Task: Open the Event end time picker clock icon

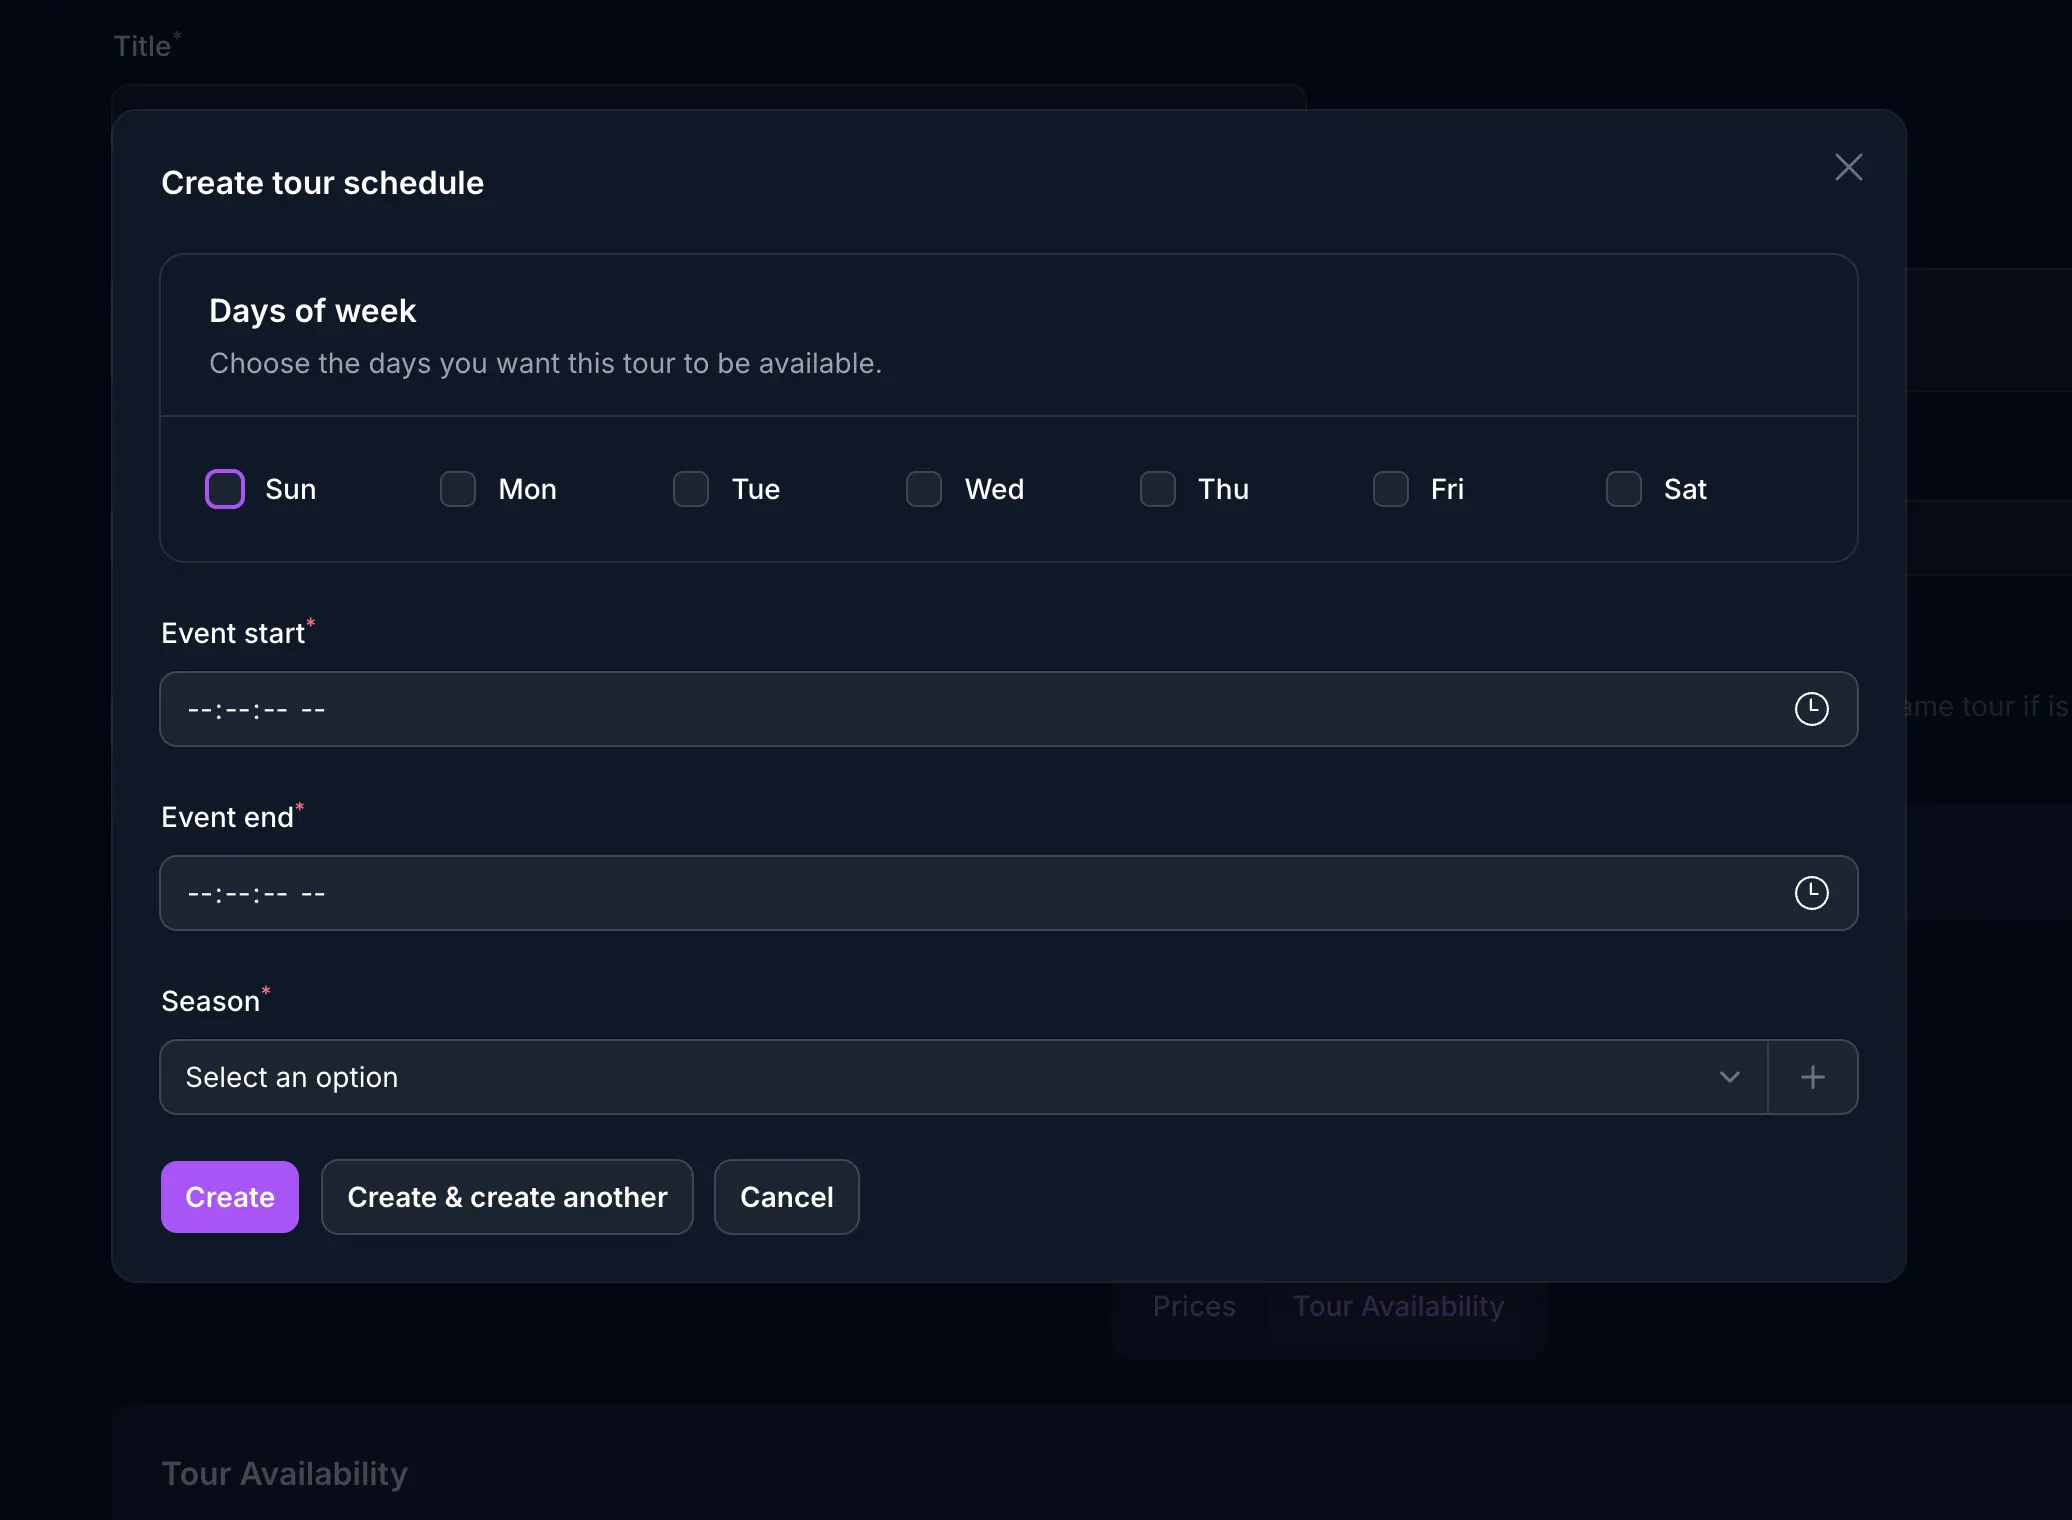Action: 1813,892
